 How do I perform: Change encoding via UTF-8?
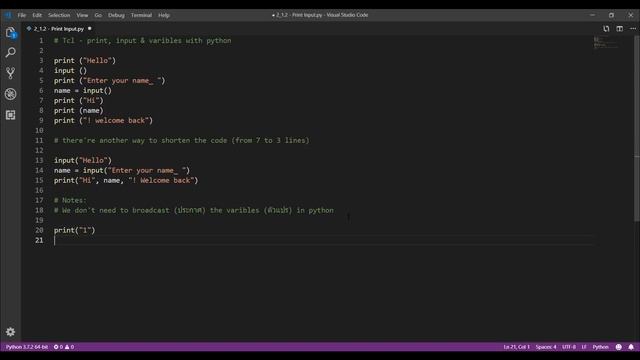pos(569,347)
